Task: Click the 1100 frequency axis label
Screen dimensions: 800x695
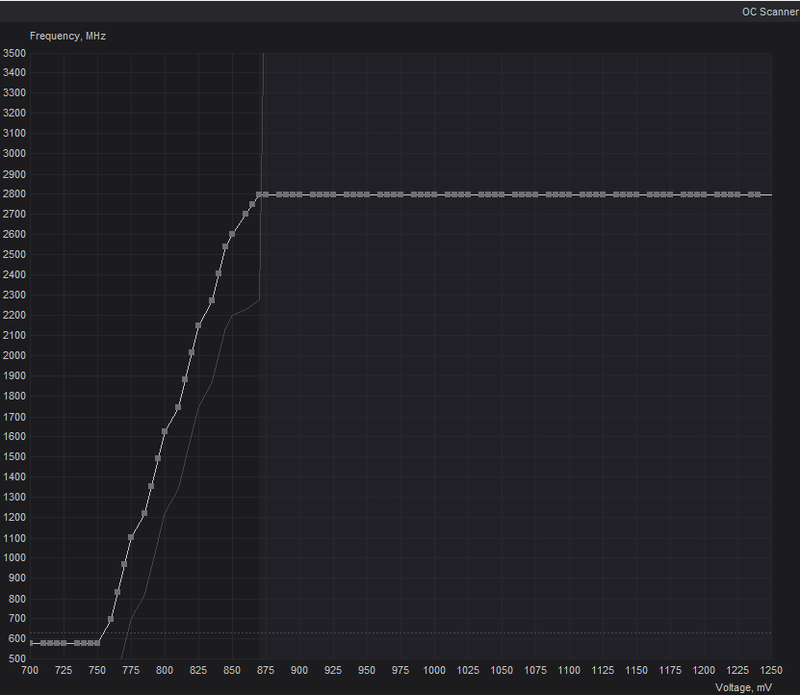Action: pyautogui.click(x=14, y=538)
